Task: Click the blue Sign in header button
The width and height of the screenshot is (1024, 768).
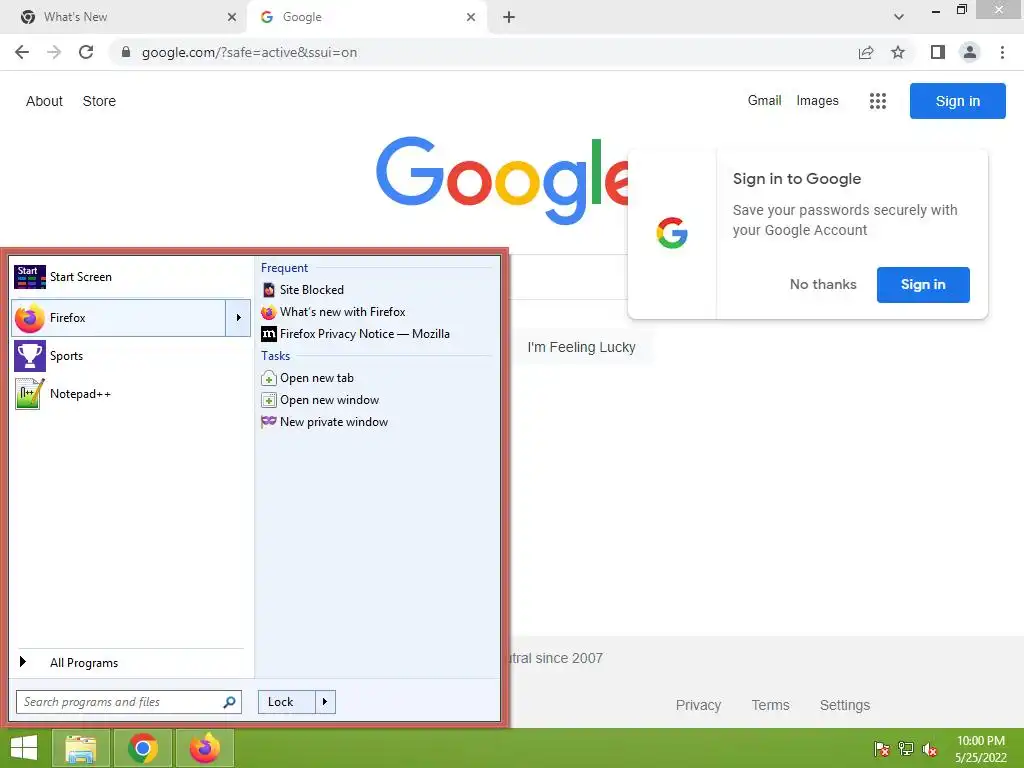Action: [957, 101]
